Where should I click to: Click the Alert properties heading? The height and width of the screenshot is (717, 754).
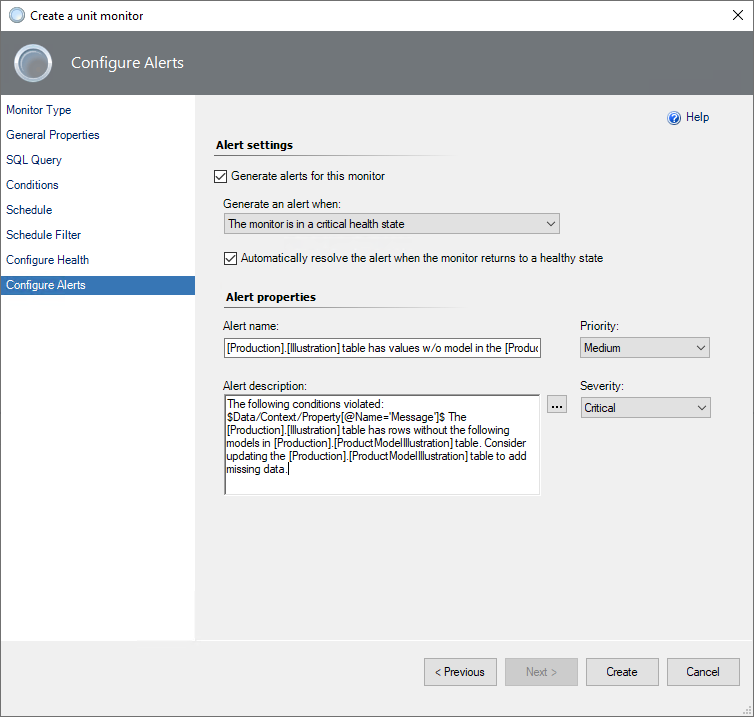tap(271, 297)
